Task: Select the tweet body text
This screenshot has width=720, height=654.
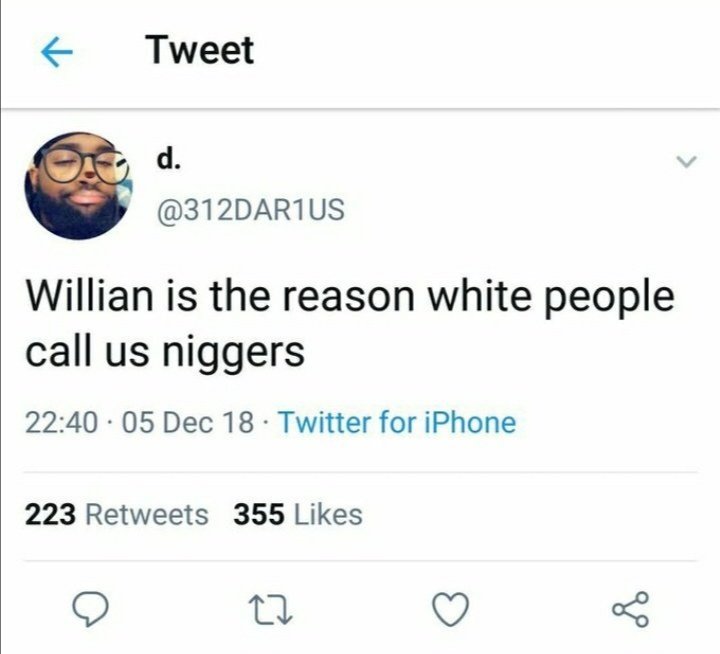Action: (x=350, y=324)
